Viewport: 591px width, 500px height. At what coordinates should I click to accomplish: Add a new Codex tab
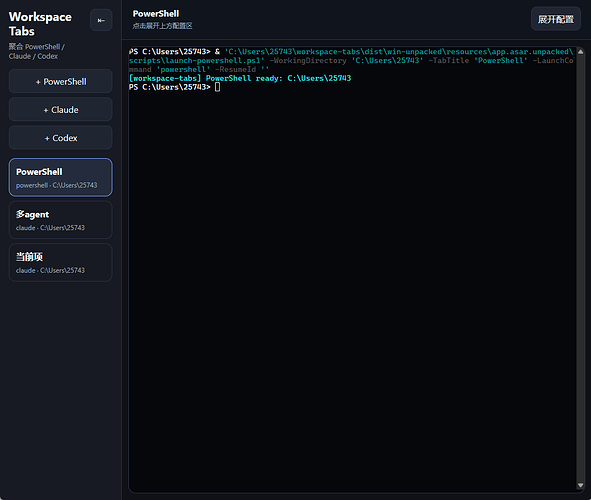[61, 138]
